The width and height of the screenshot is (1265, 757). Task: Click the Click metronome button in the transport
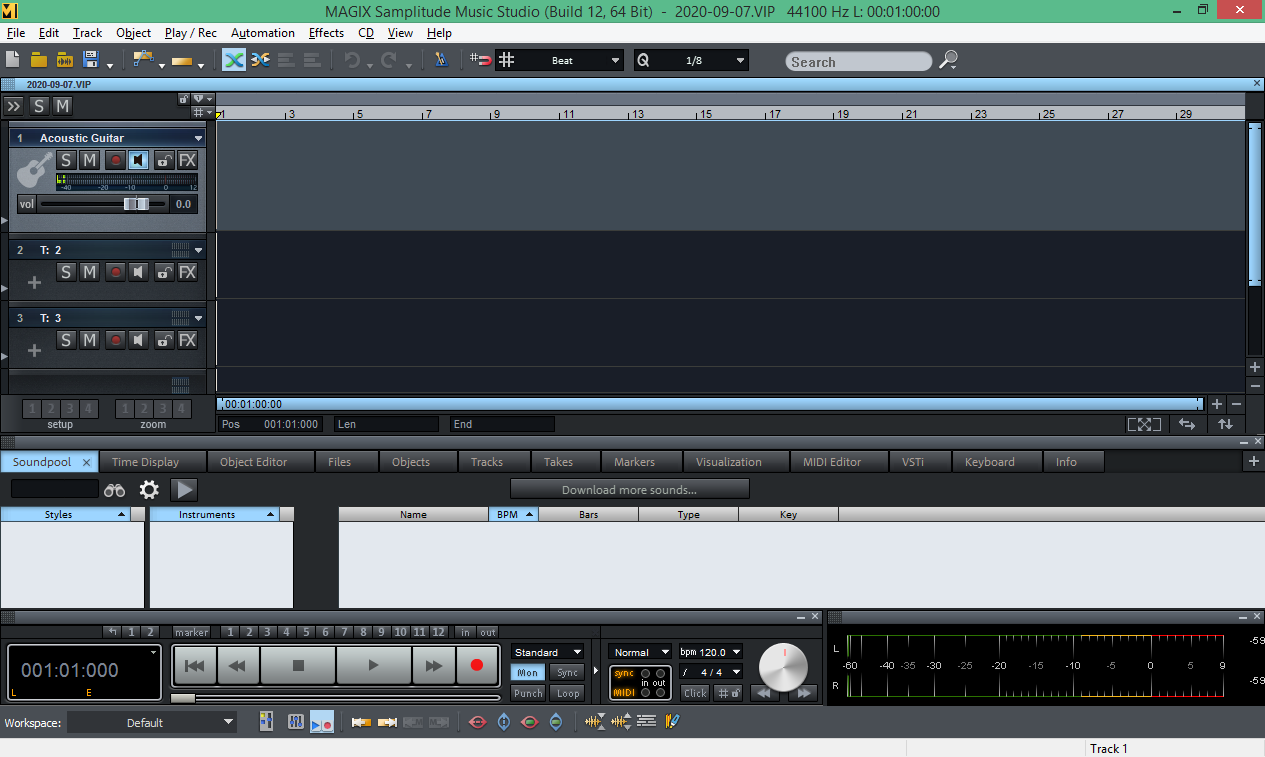[694, 692]
